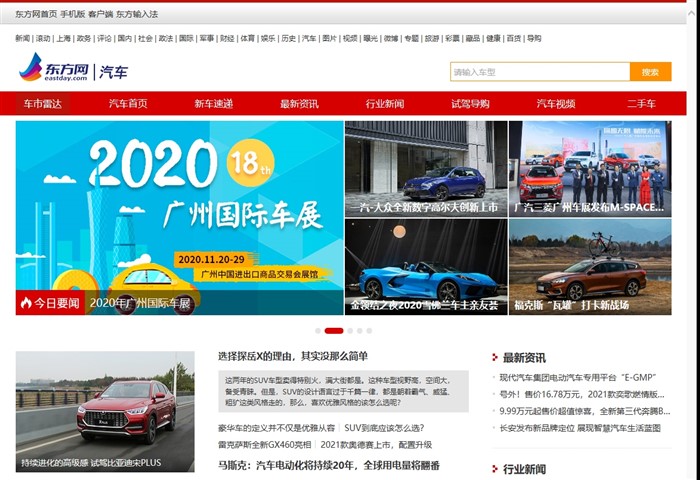Open 导购 in the channel link row
Screen dimensions: 700x480
click(x=534, y=38)
